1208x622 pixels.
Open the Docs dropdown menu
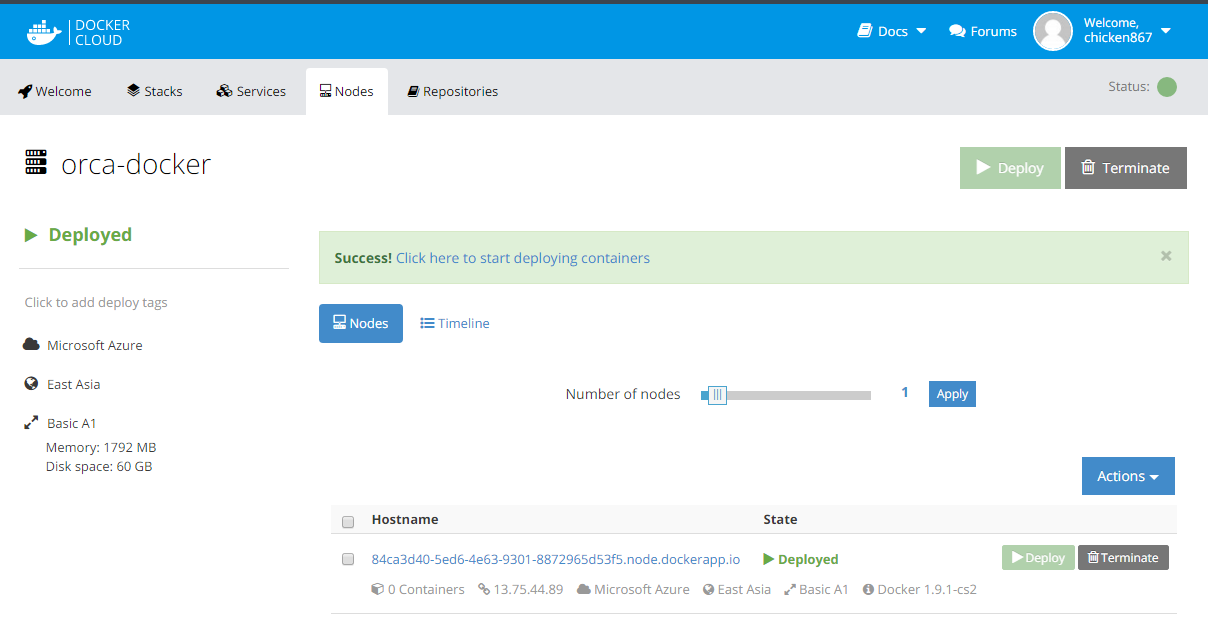pos(892,31)
